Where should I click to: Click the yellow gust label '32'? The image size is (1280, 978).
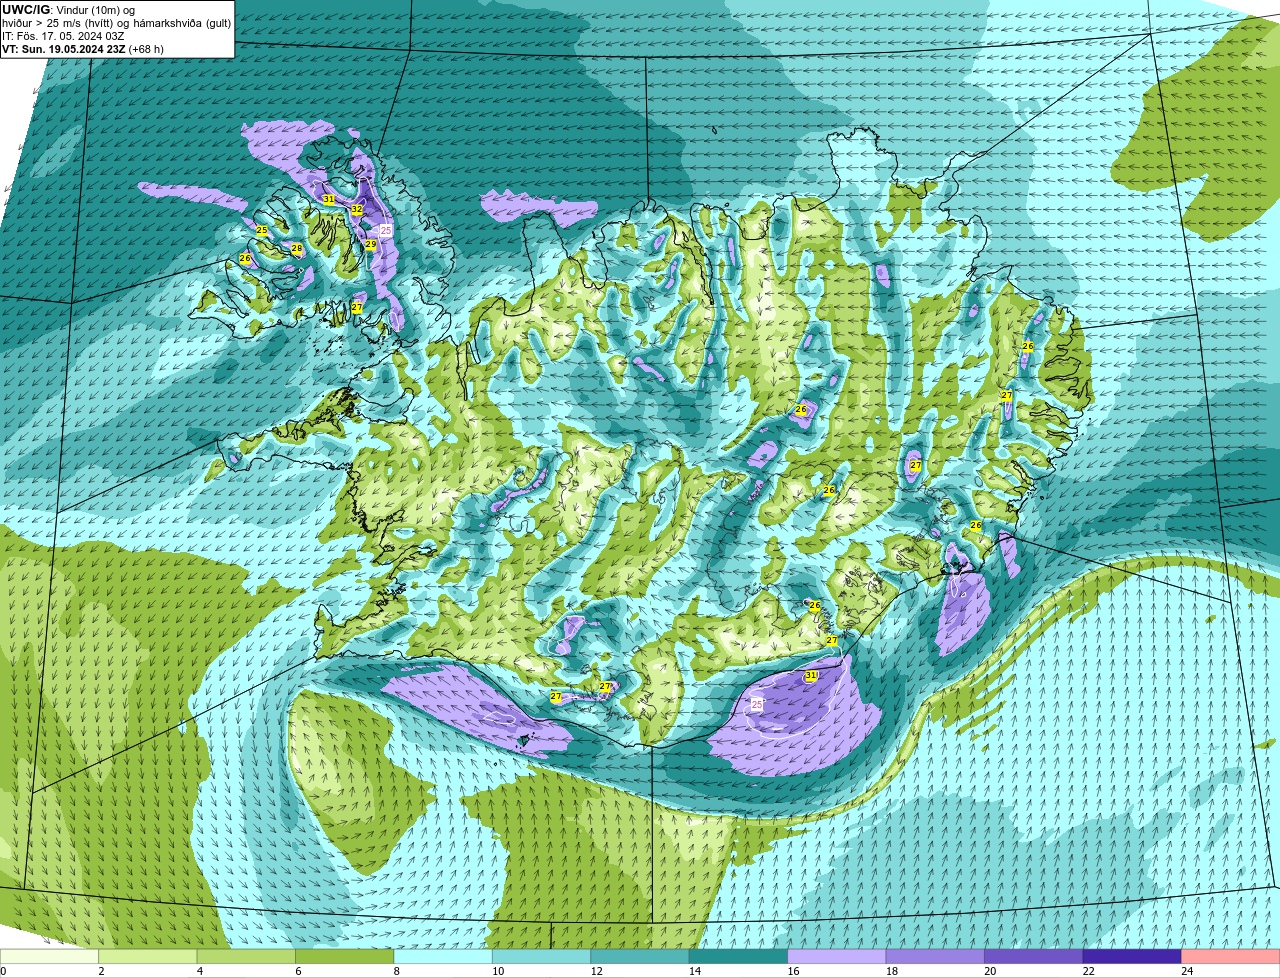[357, 209]
